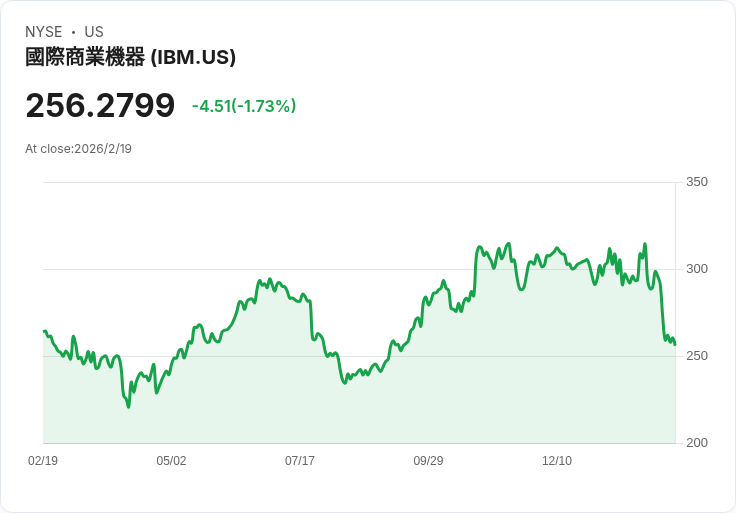Select the 07/17 date on x-axis

point(300,461)
